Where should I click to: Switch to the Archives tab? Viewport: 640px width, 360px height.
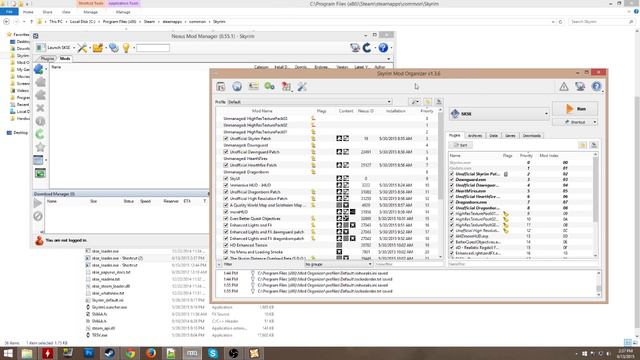click(475, 136)
